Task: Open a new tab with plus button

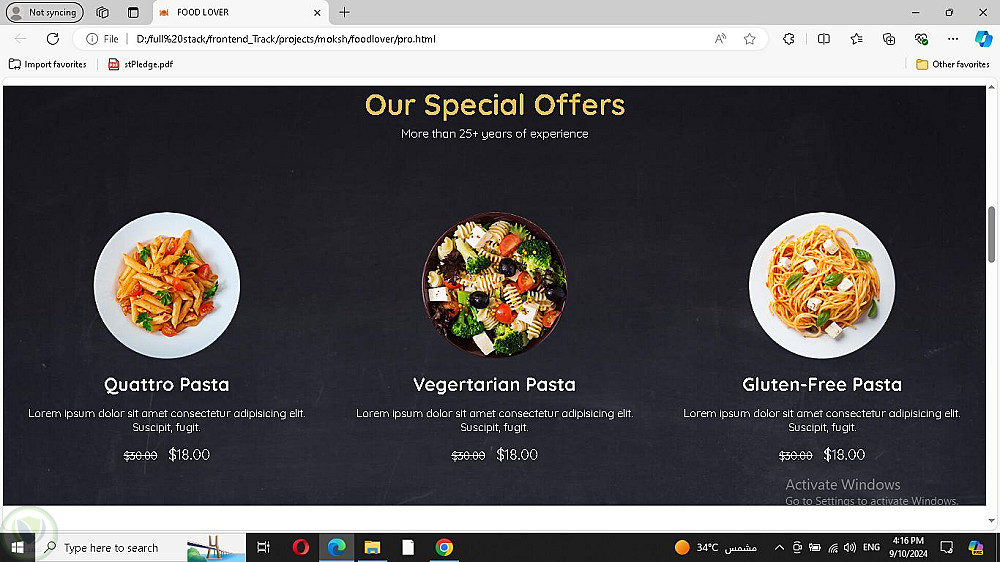Action: click(344, 12)
